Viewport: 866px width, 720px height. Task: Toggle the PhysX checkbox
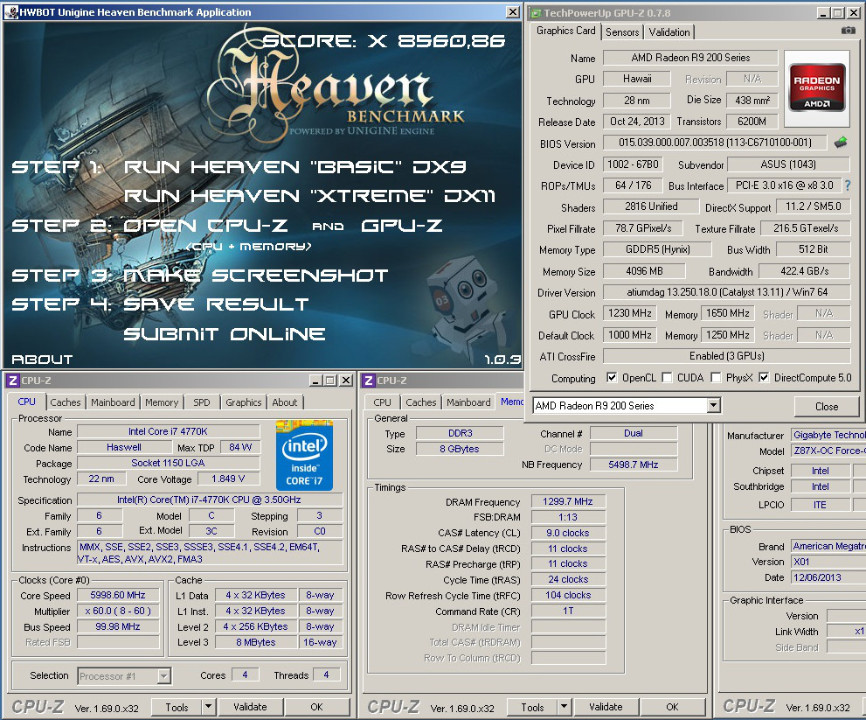tap(716, 378)
